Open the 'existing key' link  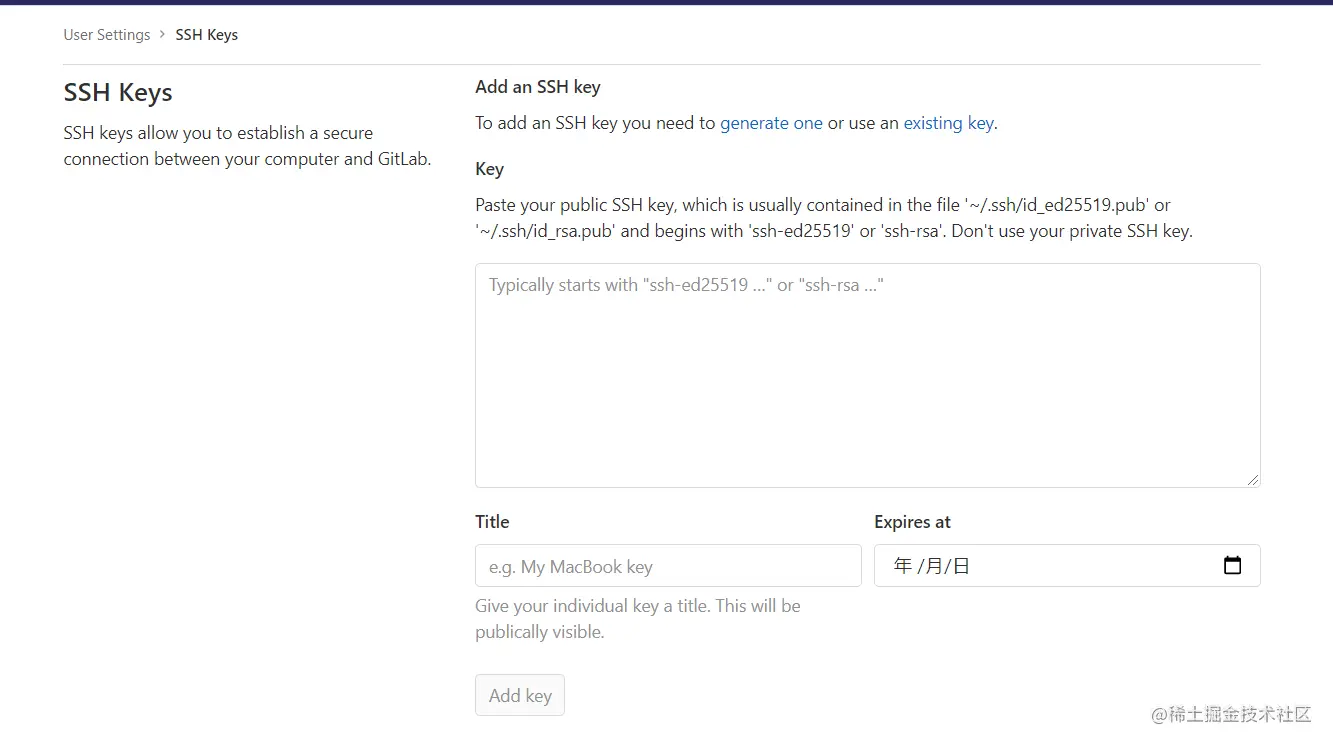pos(948,123)
